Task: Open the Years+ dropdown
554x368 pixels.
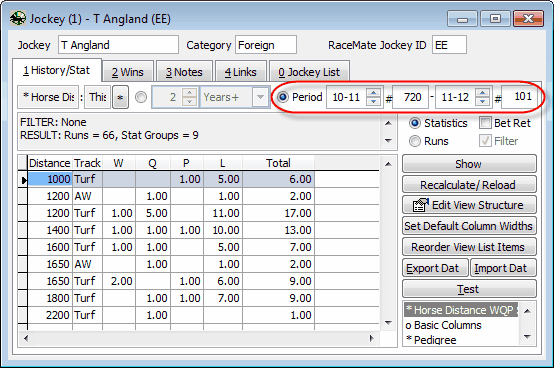Action: [261, 97]
